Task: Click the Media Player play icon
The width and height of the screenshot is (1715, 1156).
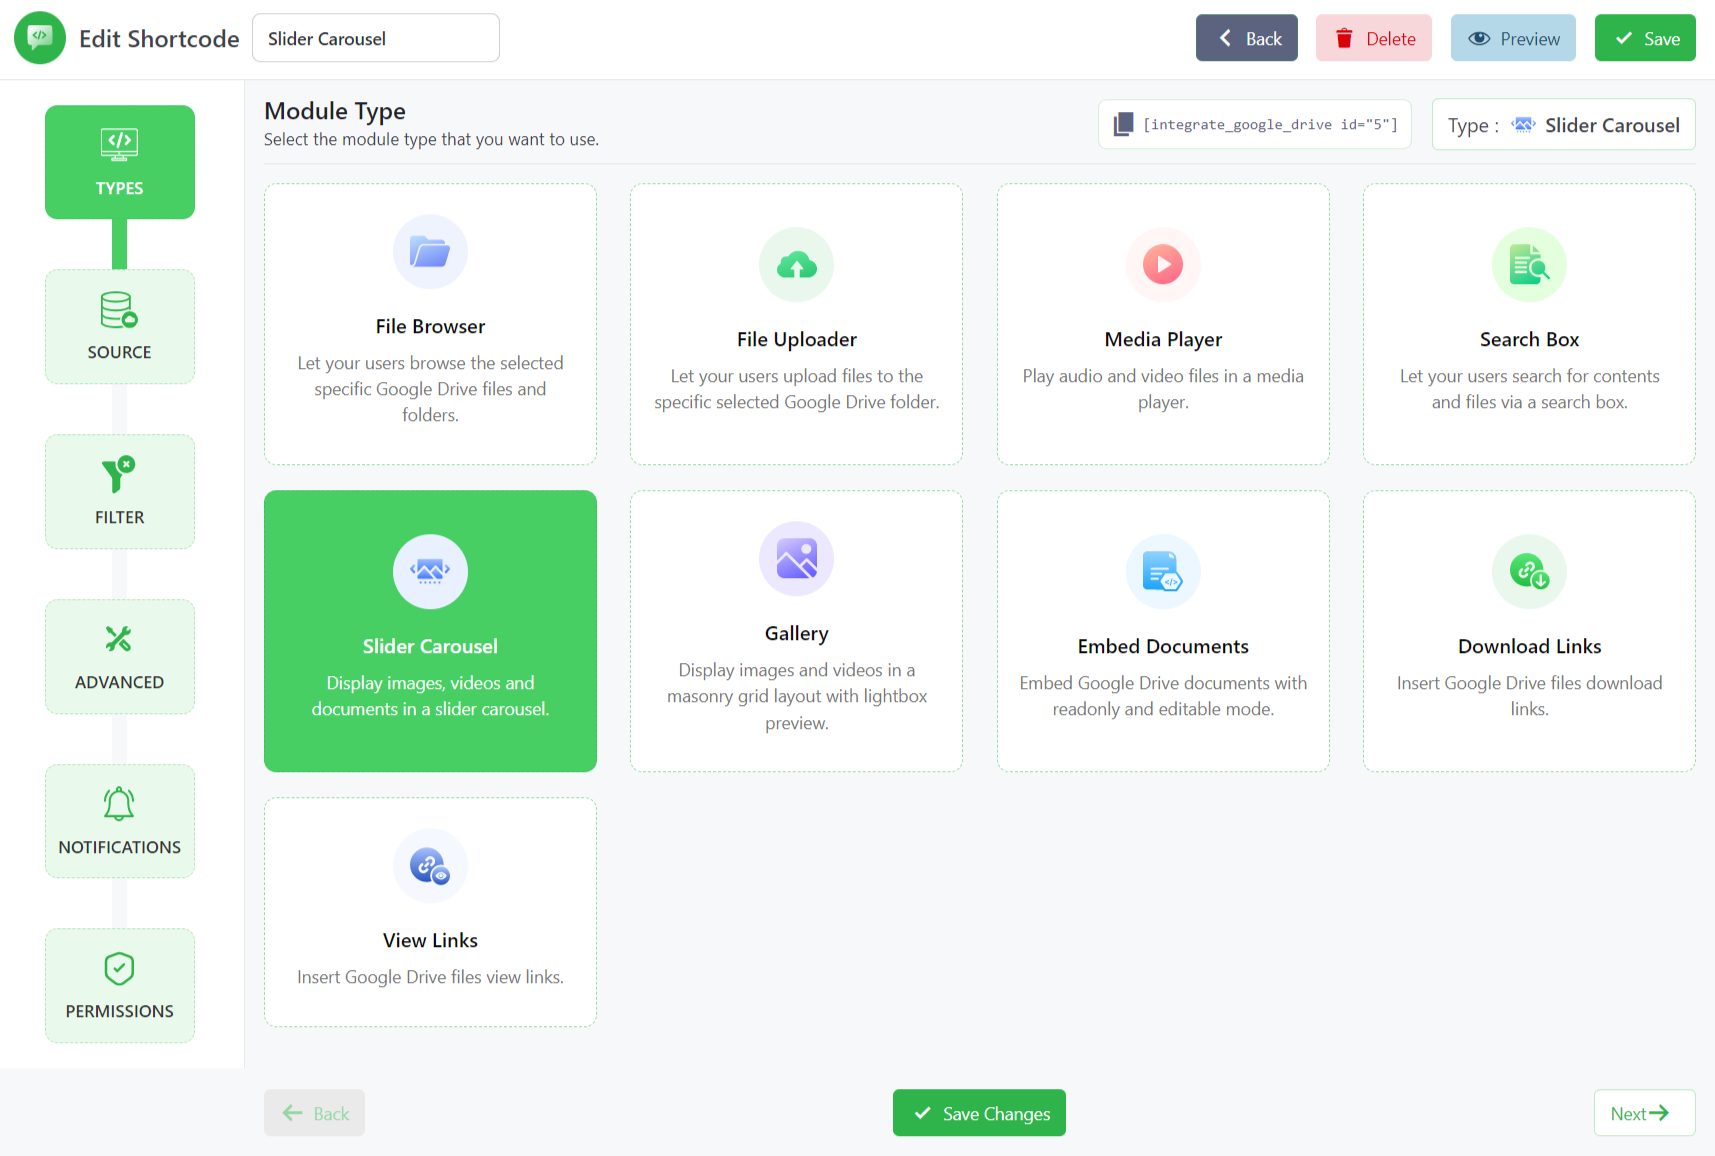Action: pos(1163,264)
